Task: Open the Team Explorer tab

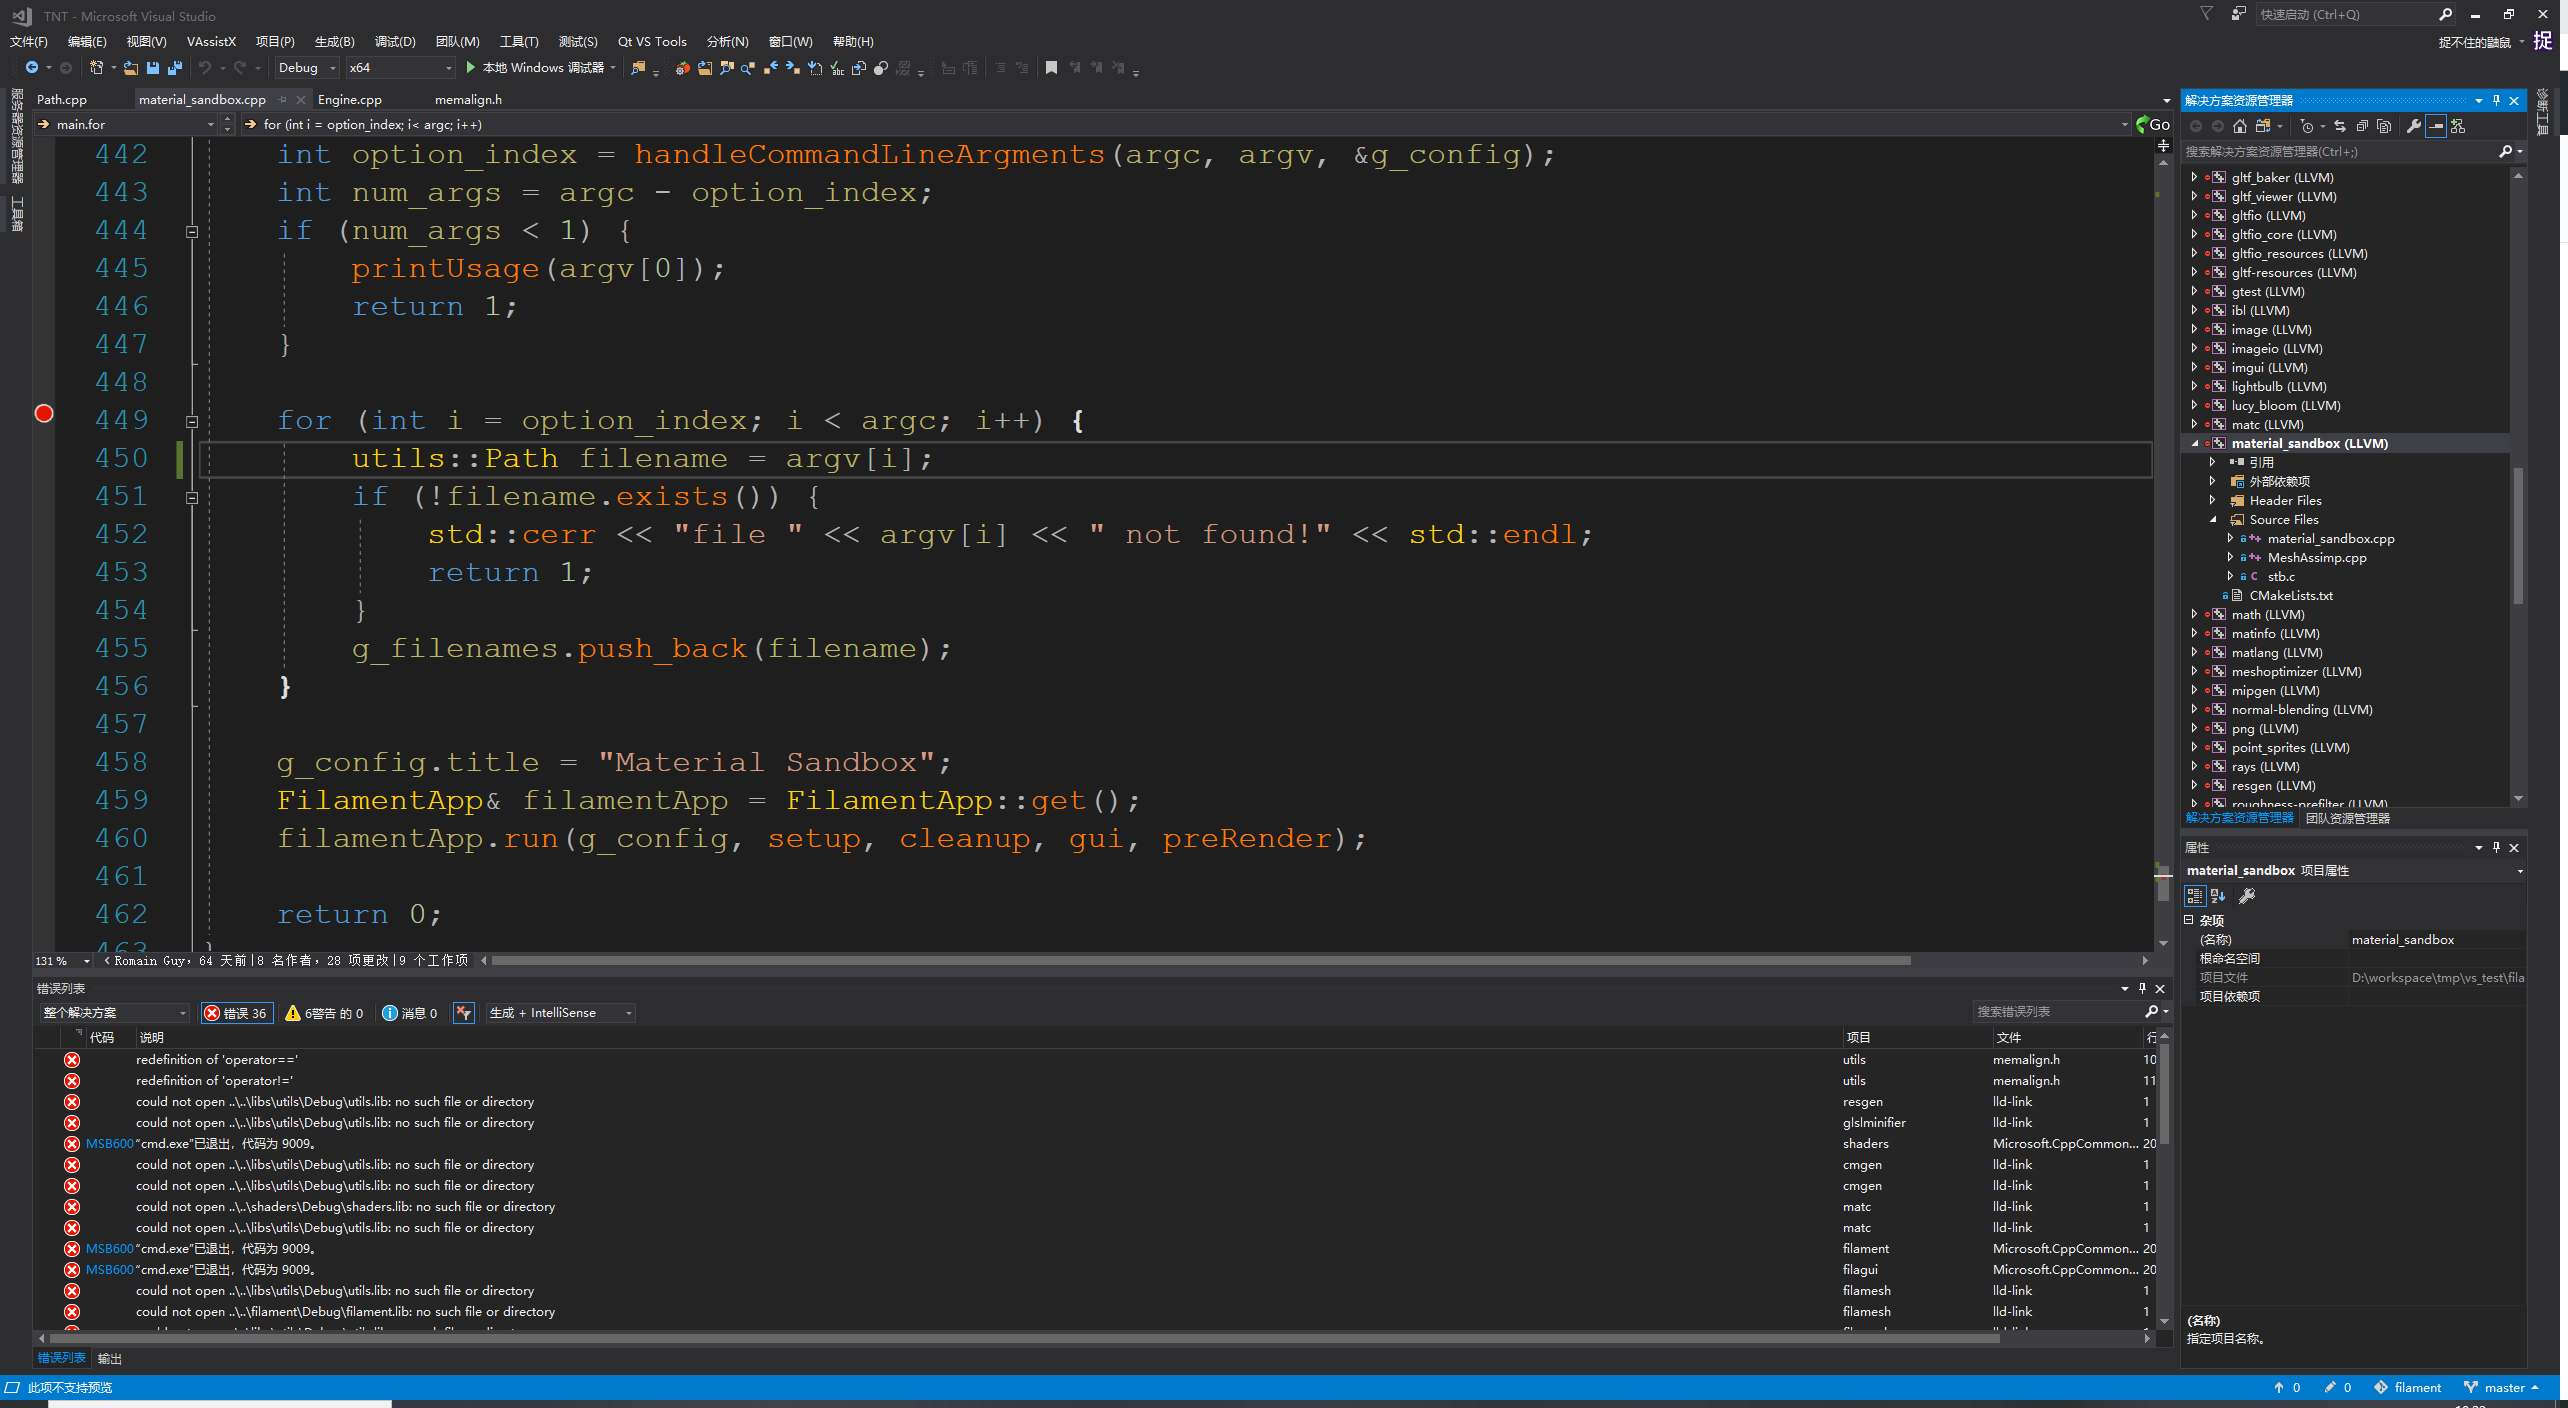Action: (x=2347, y=818)
